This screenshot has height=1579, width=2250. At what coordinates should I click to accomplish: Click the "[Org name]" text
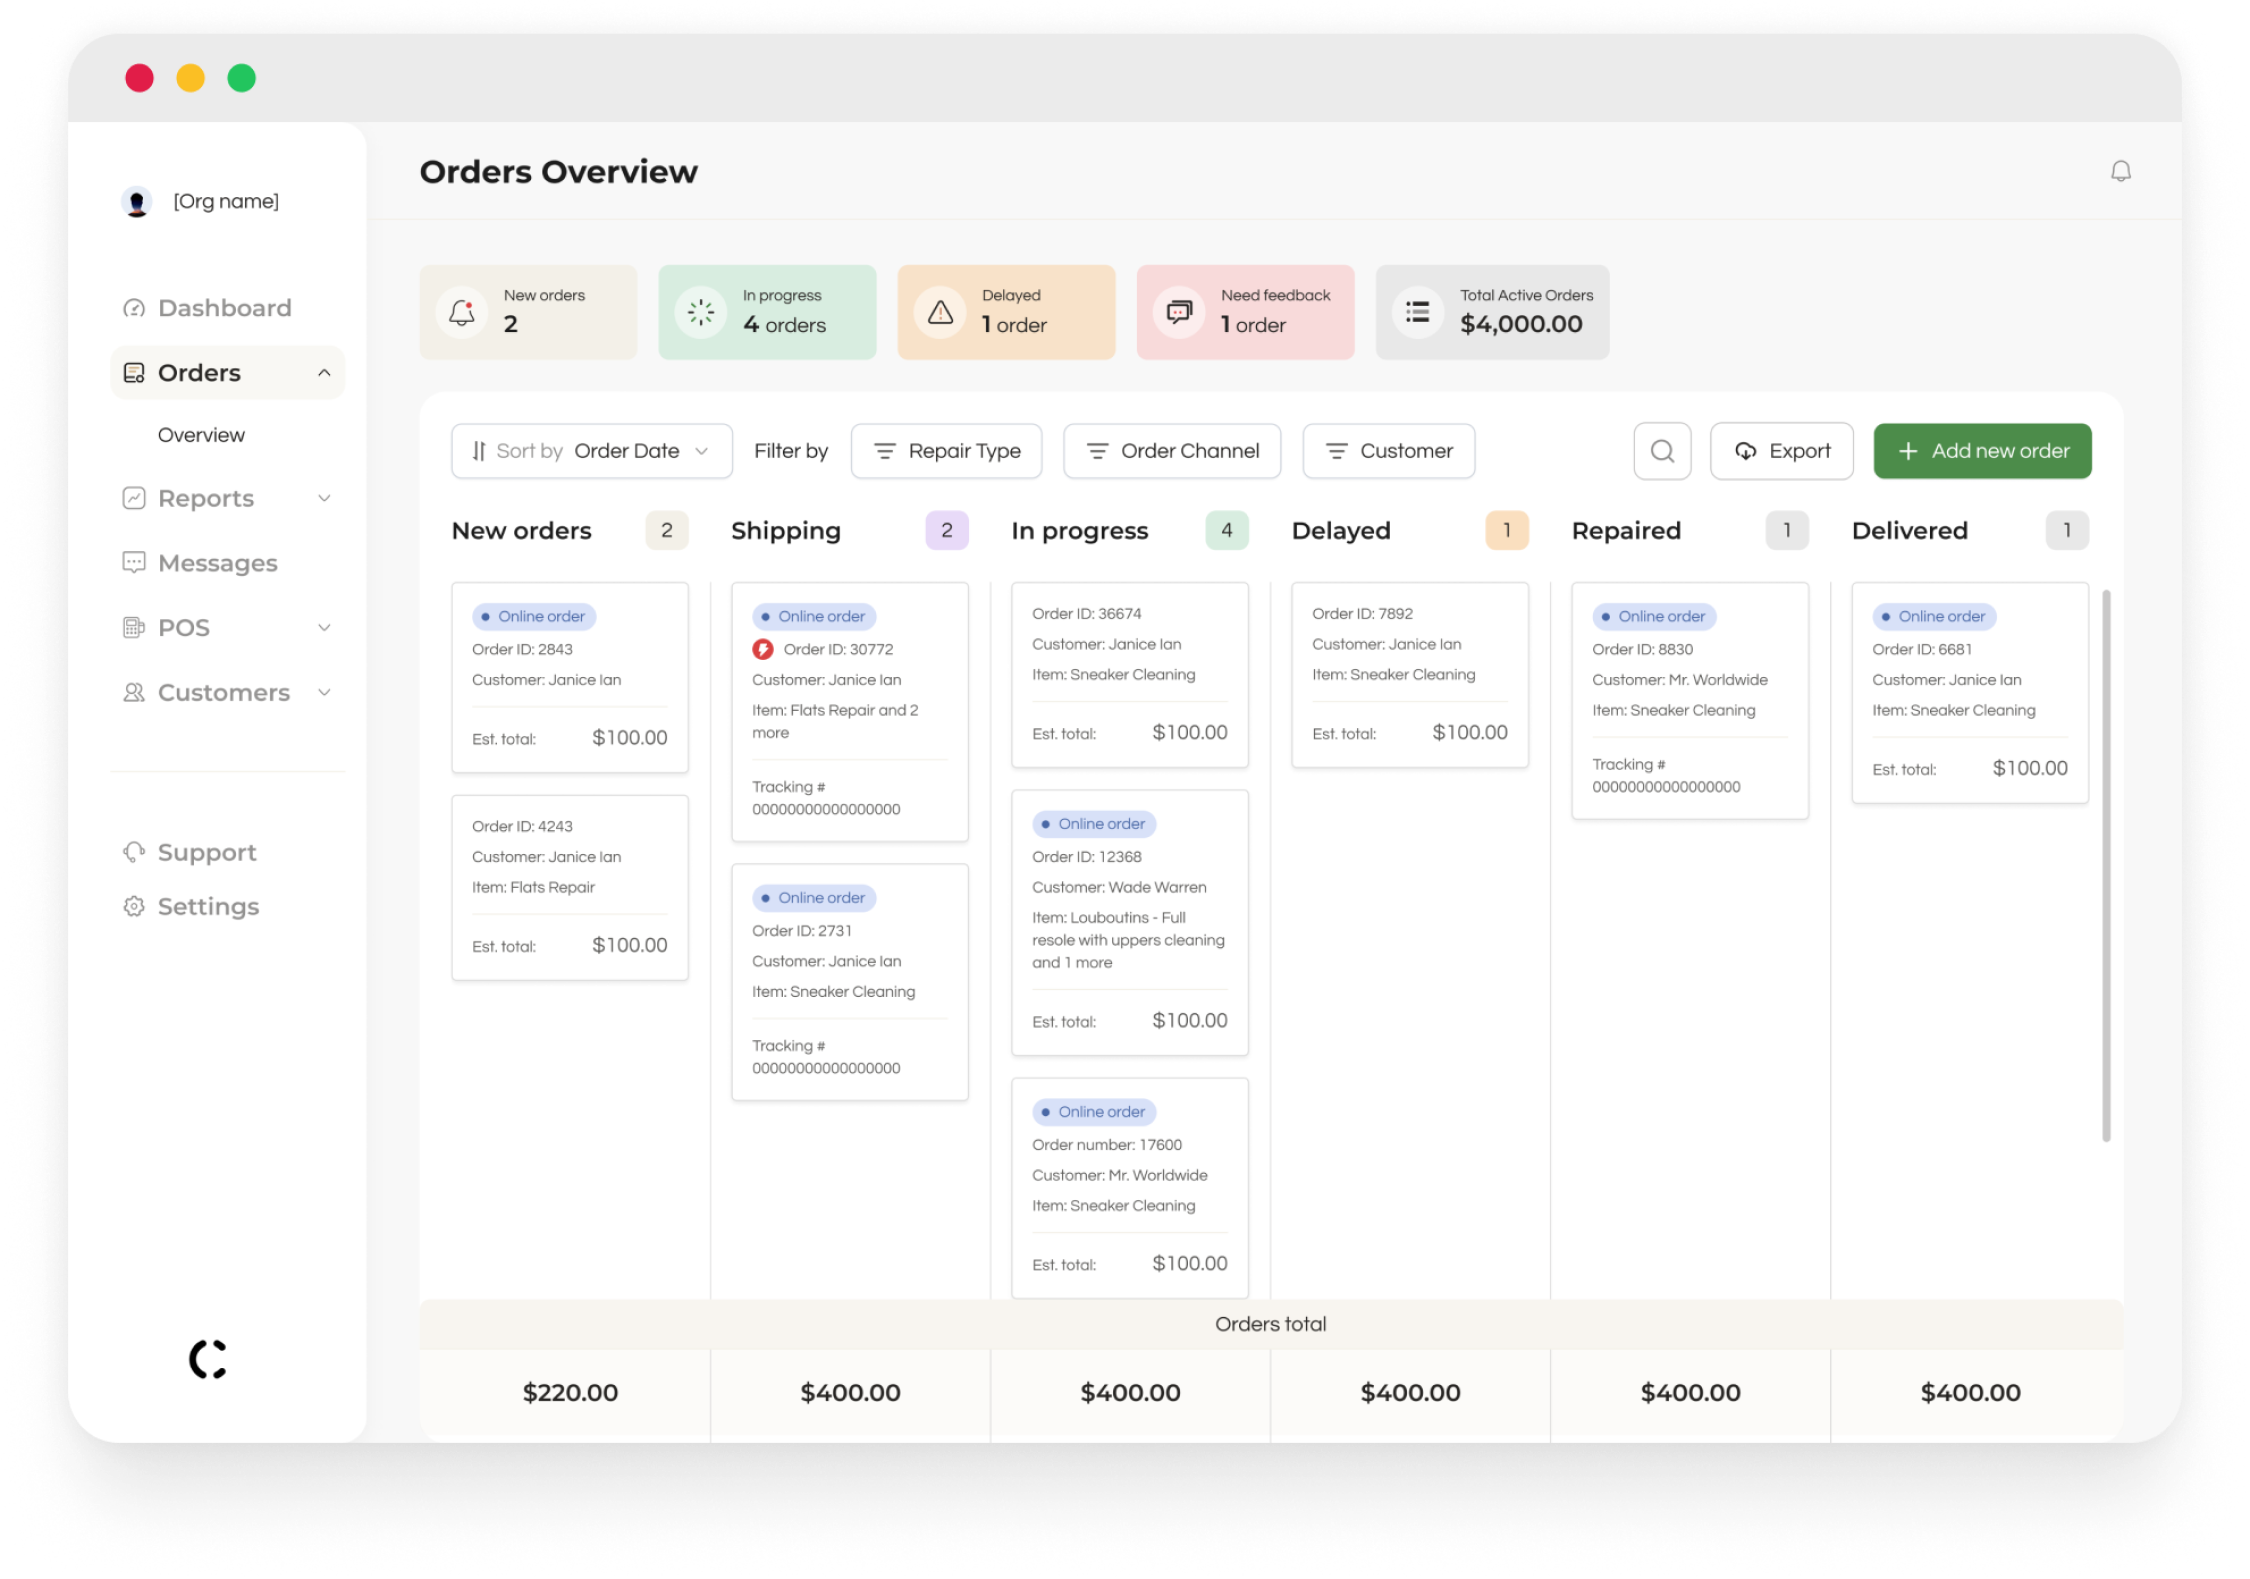point(226,201)
